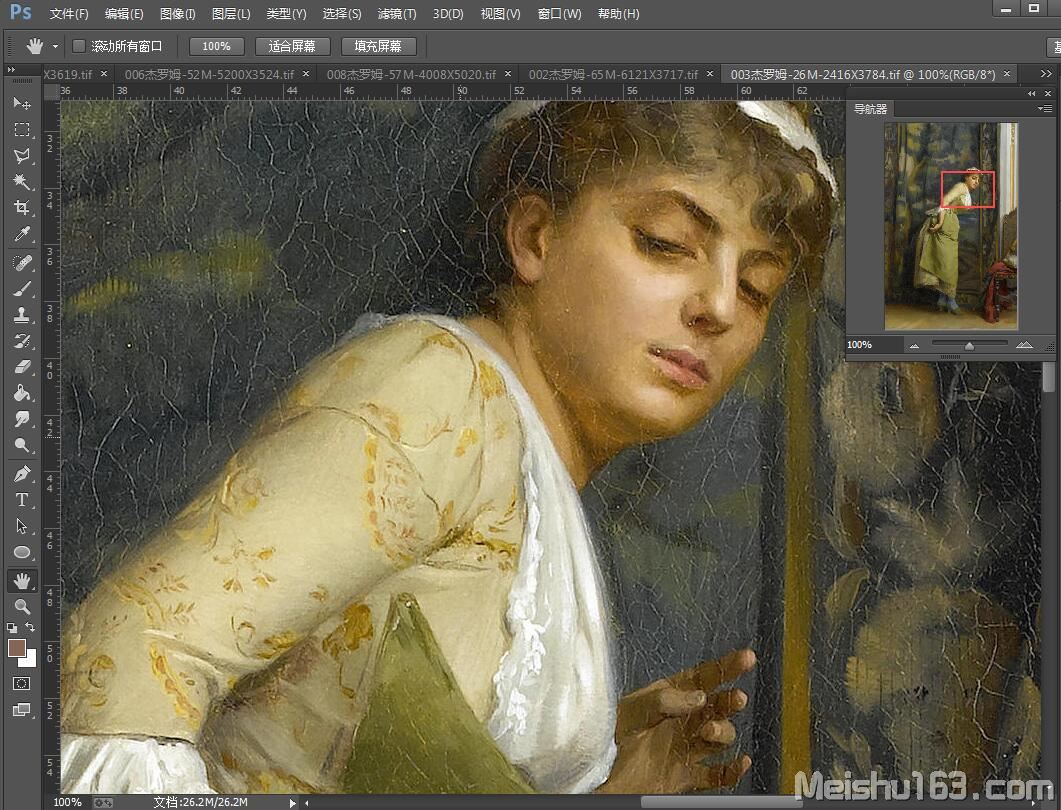Click the Navigator zoom slider handle

(969, 346)
